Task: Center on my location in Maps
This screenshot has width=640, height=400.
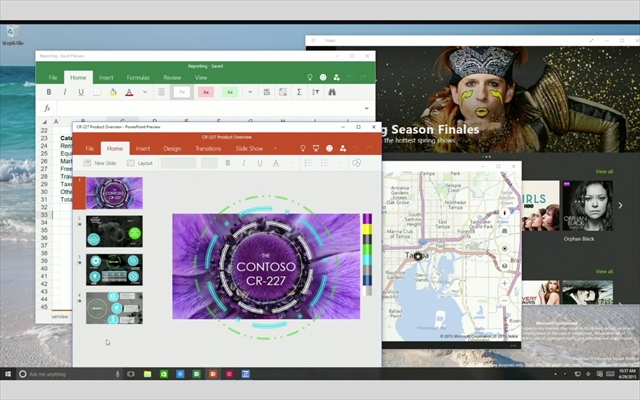Action: (x=504, y=249)
